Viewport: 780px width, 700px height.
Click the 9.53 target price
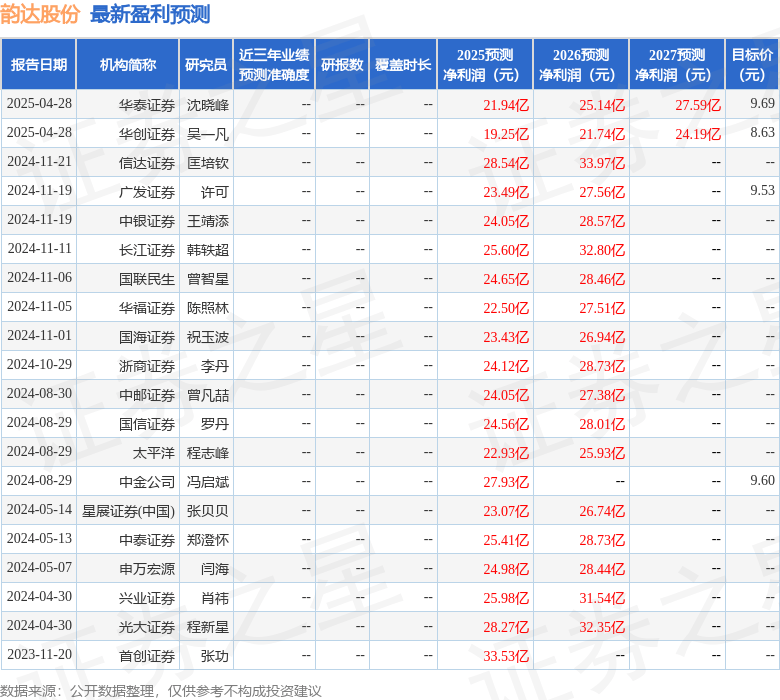click(x=763, y=191)
